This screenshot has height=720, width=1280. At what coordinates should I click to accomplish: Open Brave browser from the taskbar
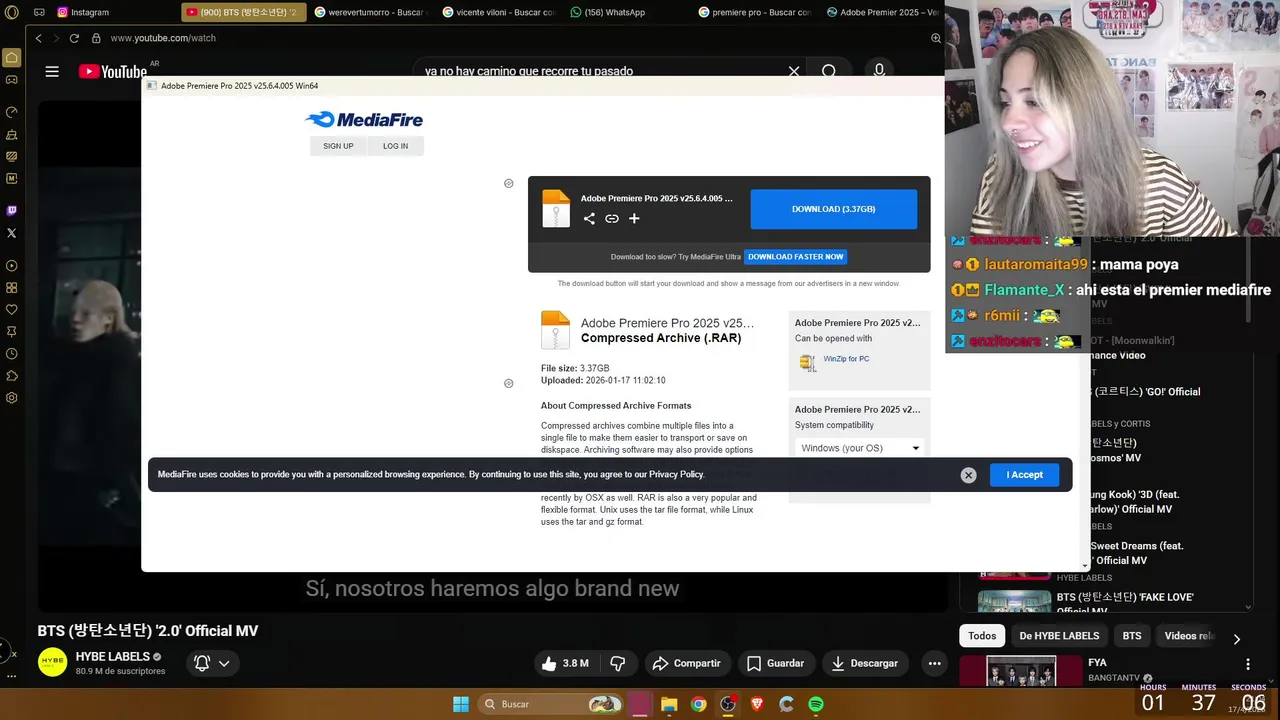[757, 704]
